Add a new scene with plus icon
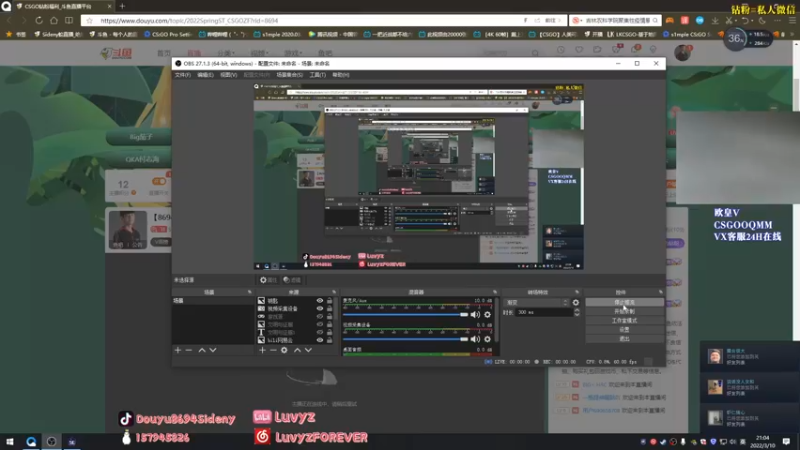 (x=178, y=351)
